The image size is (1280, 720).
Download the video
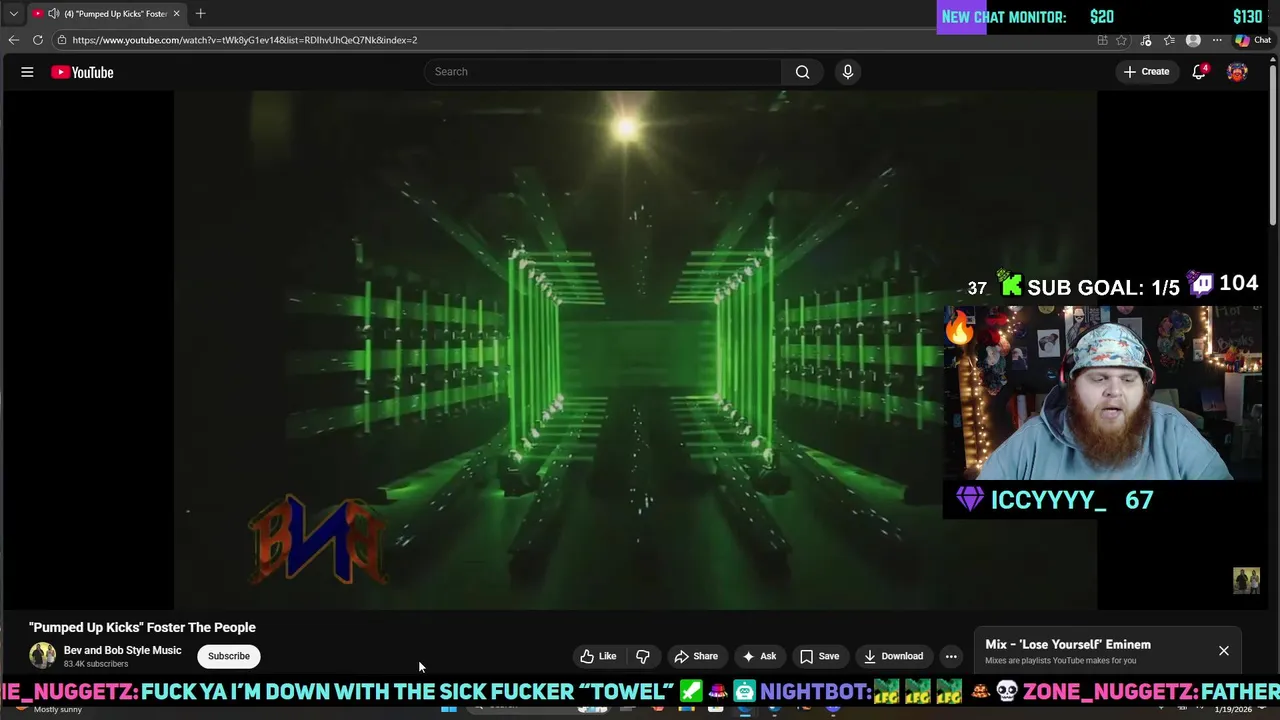click(x=893, y=656)
